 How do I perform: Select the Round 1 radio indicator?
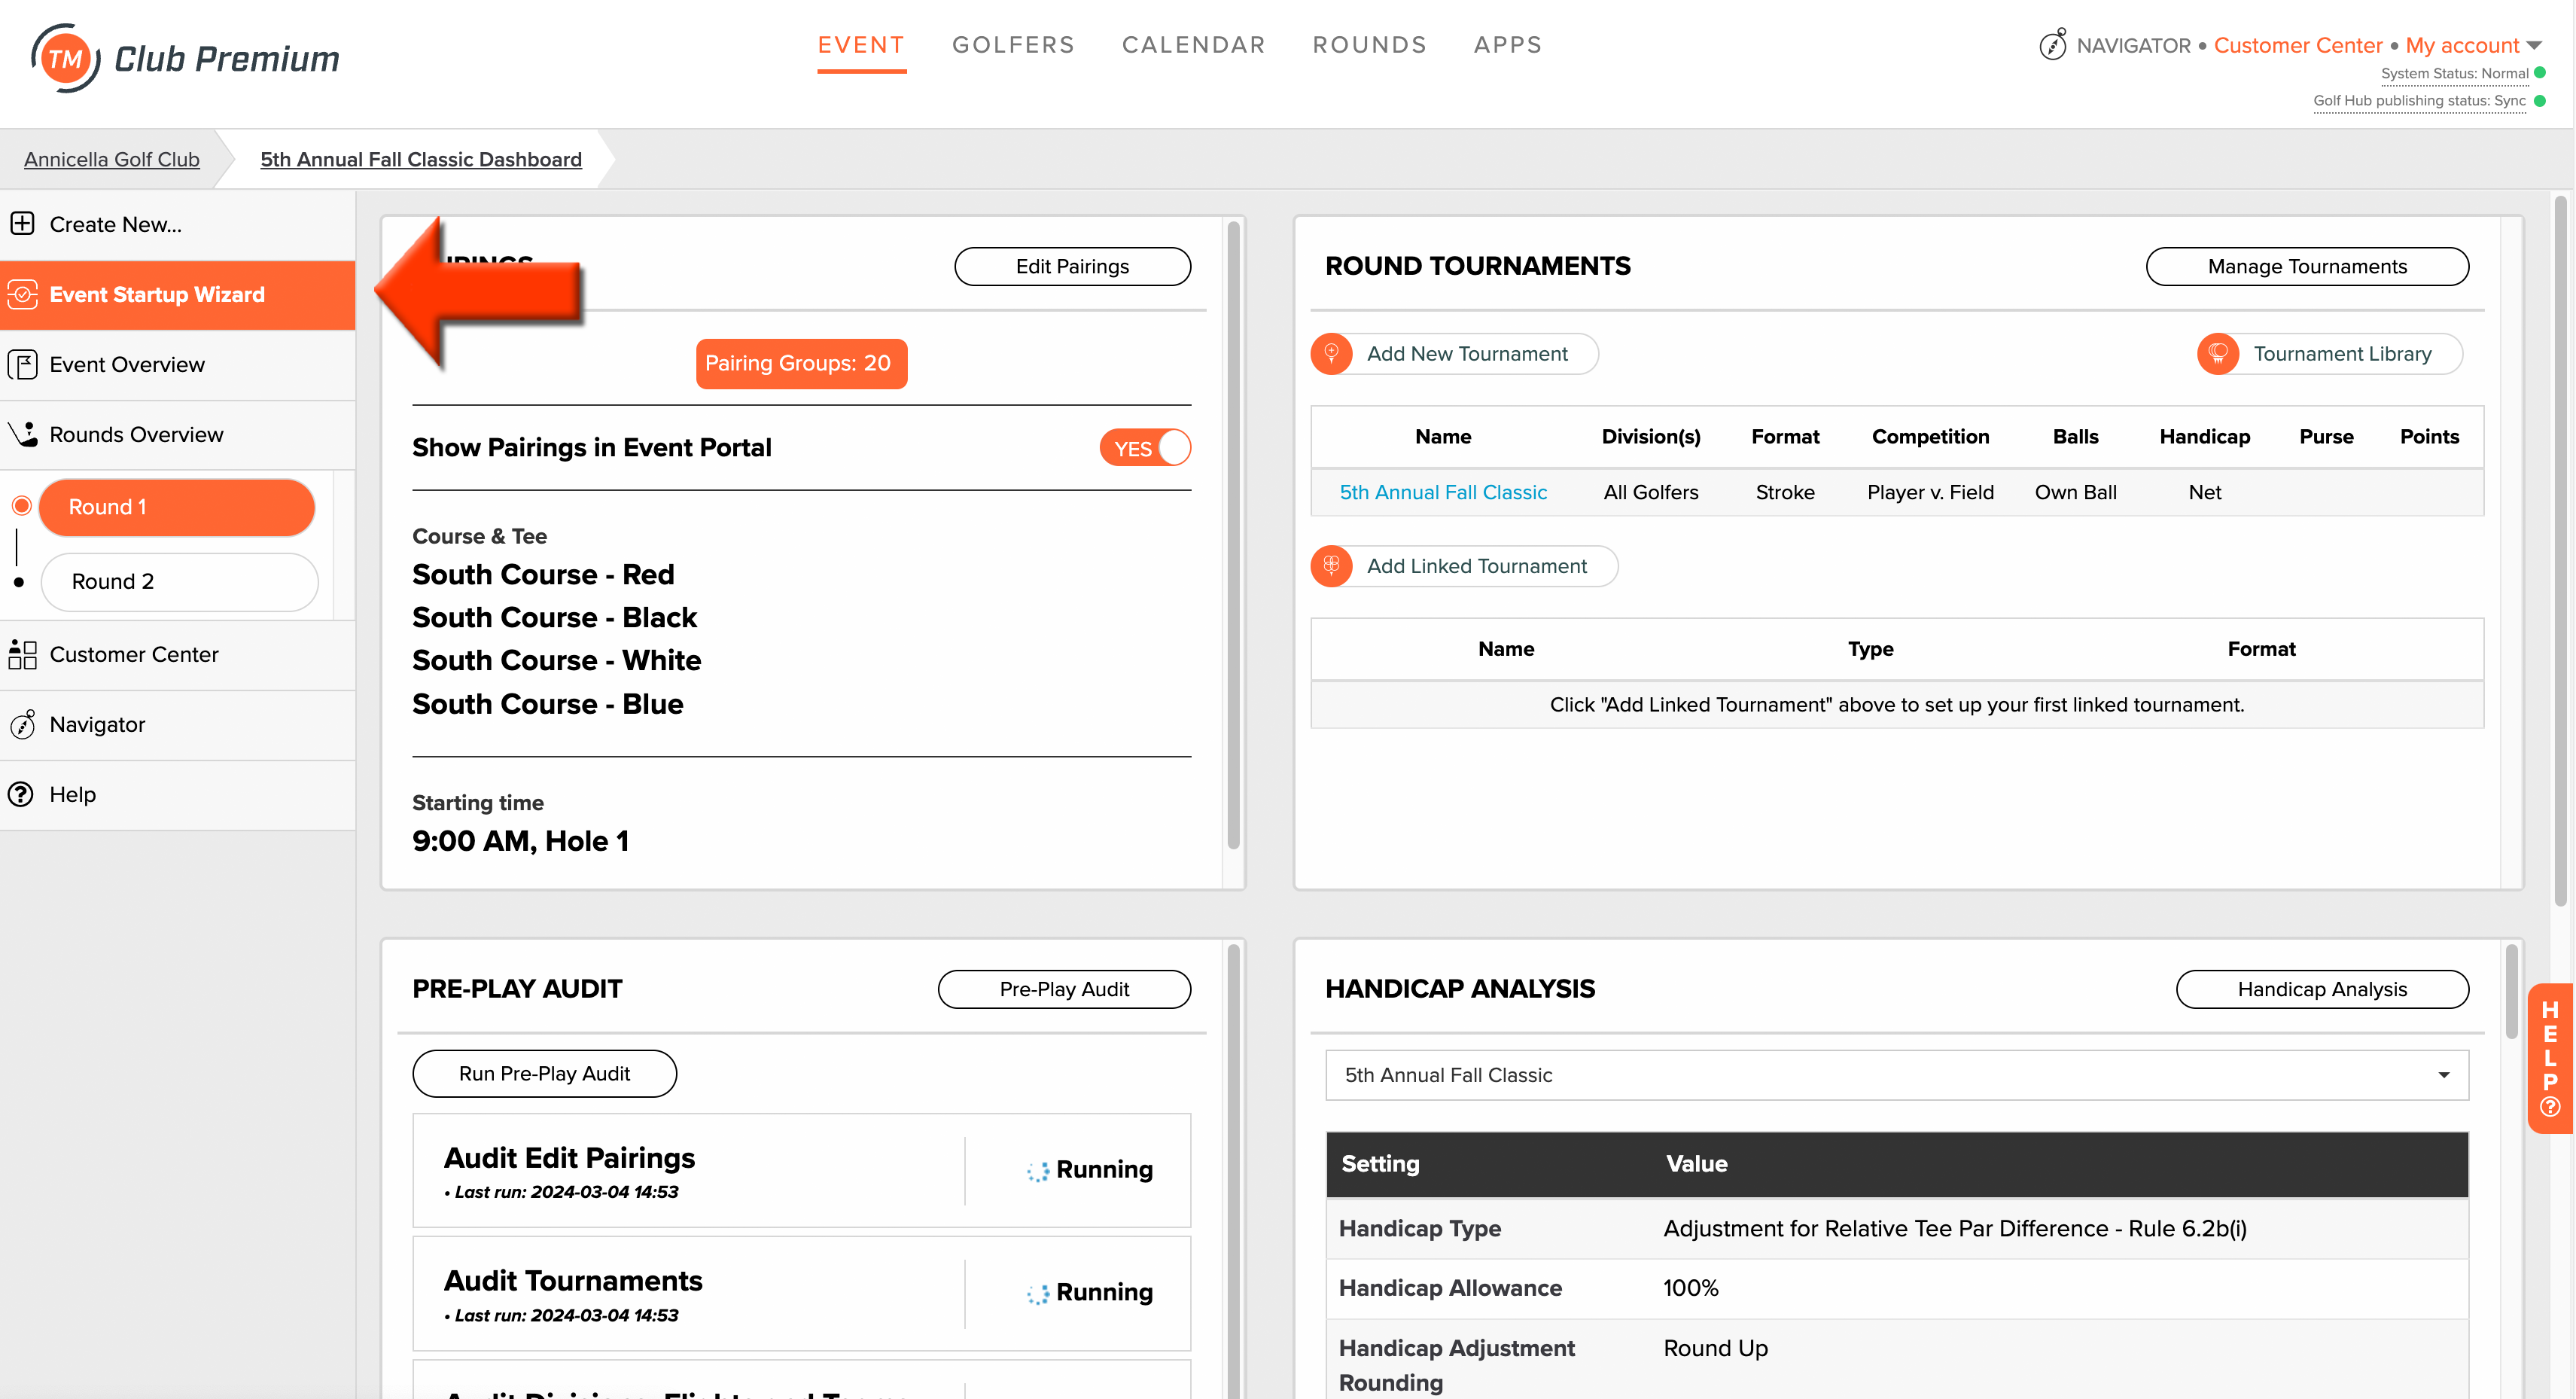pyautogui.click(x=21, y=506)
